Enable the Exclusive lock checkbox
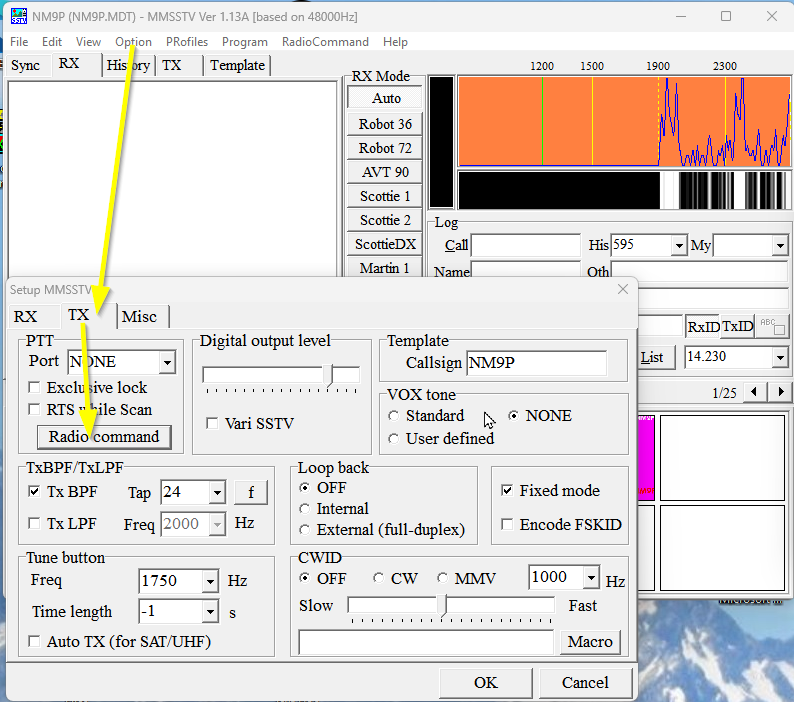This screenshot has height=702, width=794. (x=35, y=388)
